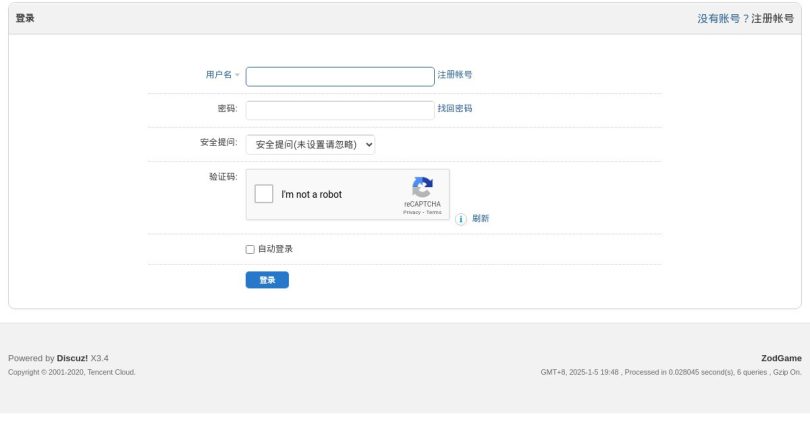Click the 找回密码 password recovery link
The height and width of the screenshot is (424, 810).
[x=455, y=108]
